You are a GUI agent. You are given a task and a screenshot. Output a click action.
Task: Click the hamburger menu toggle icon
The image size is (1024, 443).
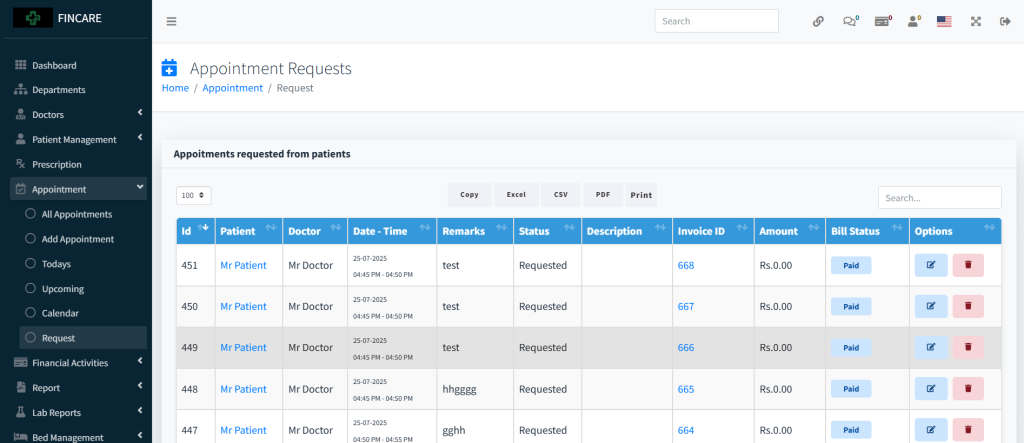click(171, 21)
